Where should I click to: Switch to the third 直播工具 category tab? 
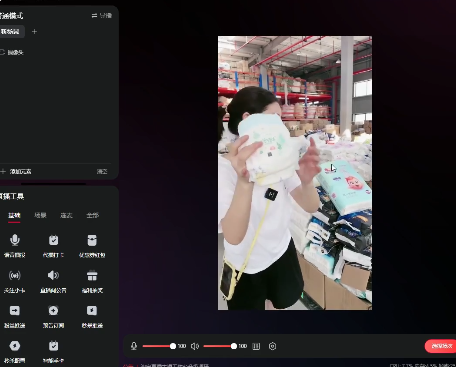pyautogui.click(x=66, y=215)
